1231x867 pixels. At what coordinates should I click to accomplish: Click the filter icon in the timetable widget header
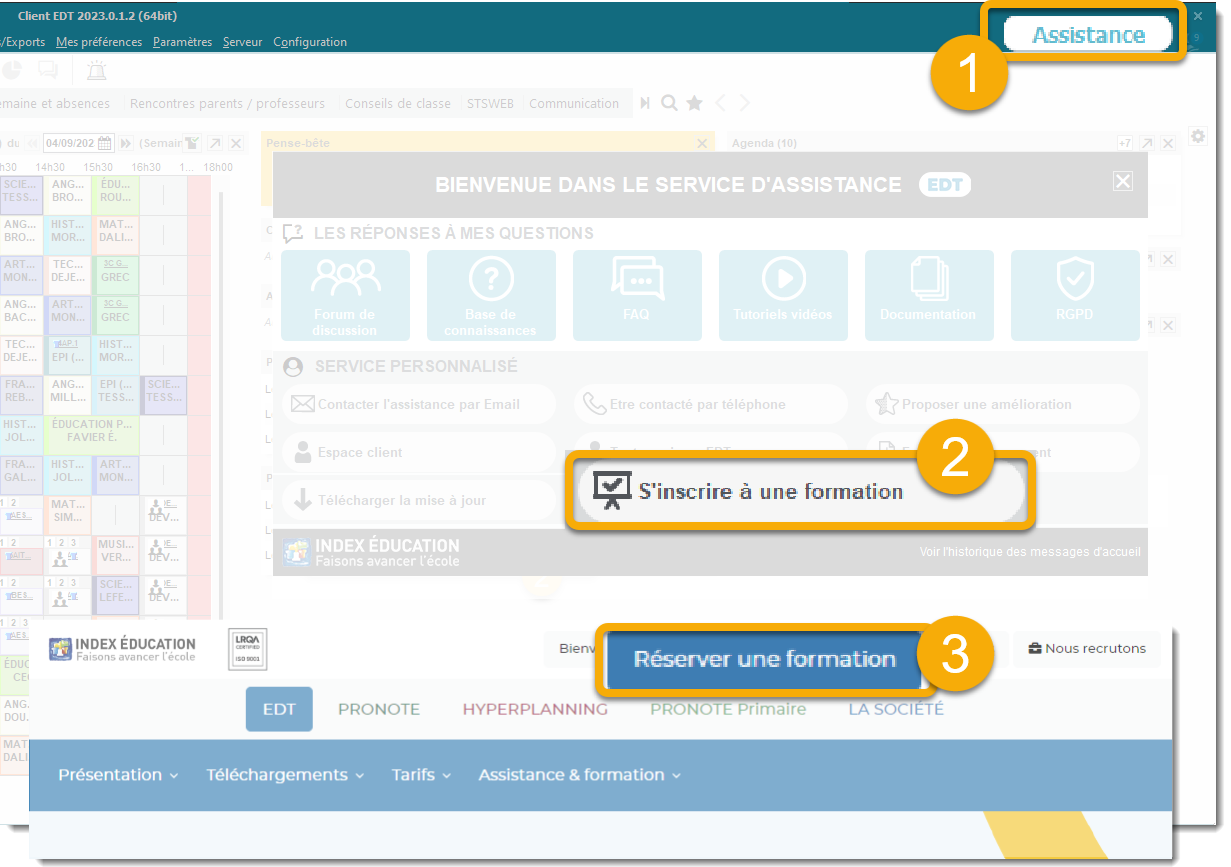coord(193,143)
